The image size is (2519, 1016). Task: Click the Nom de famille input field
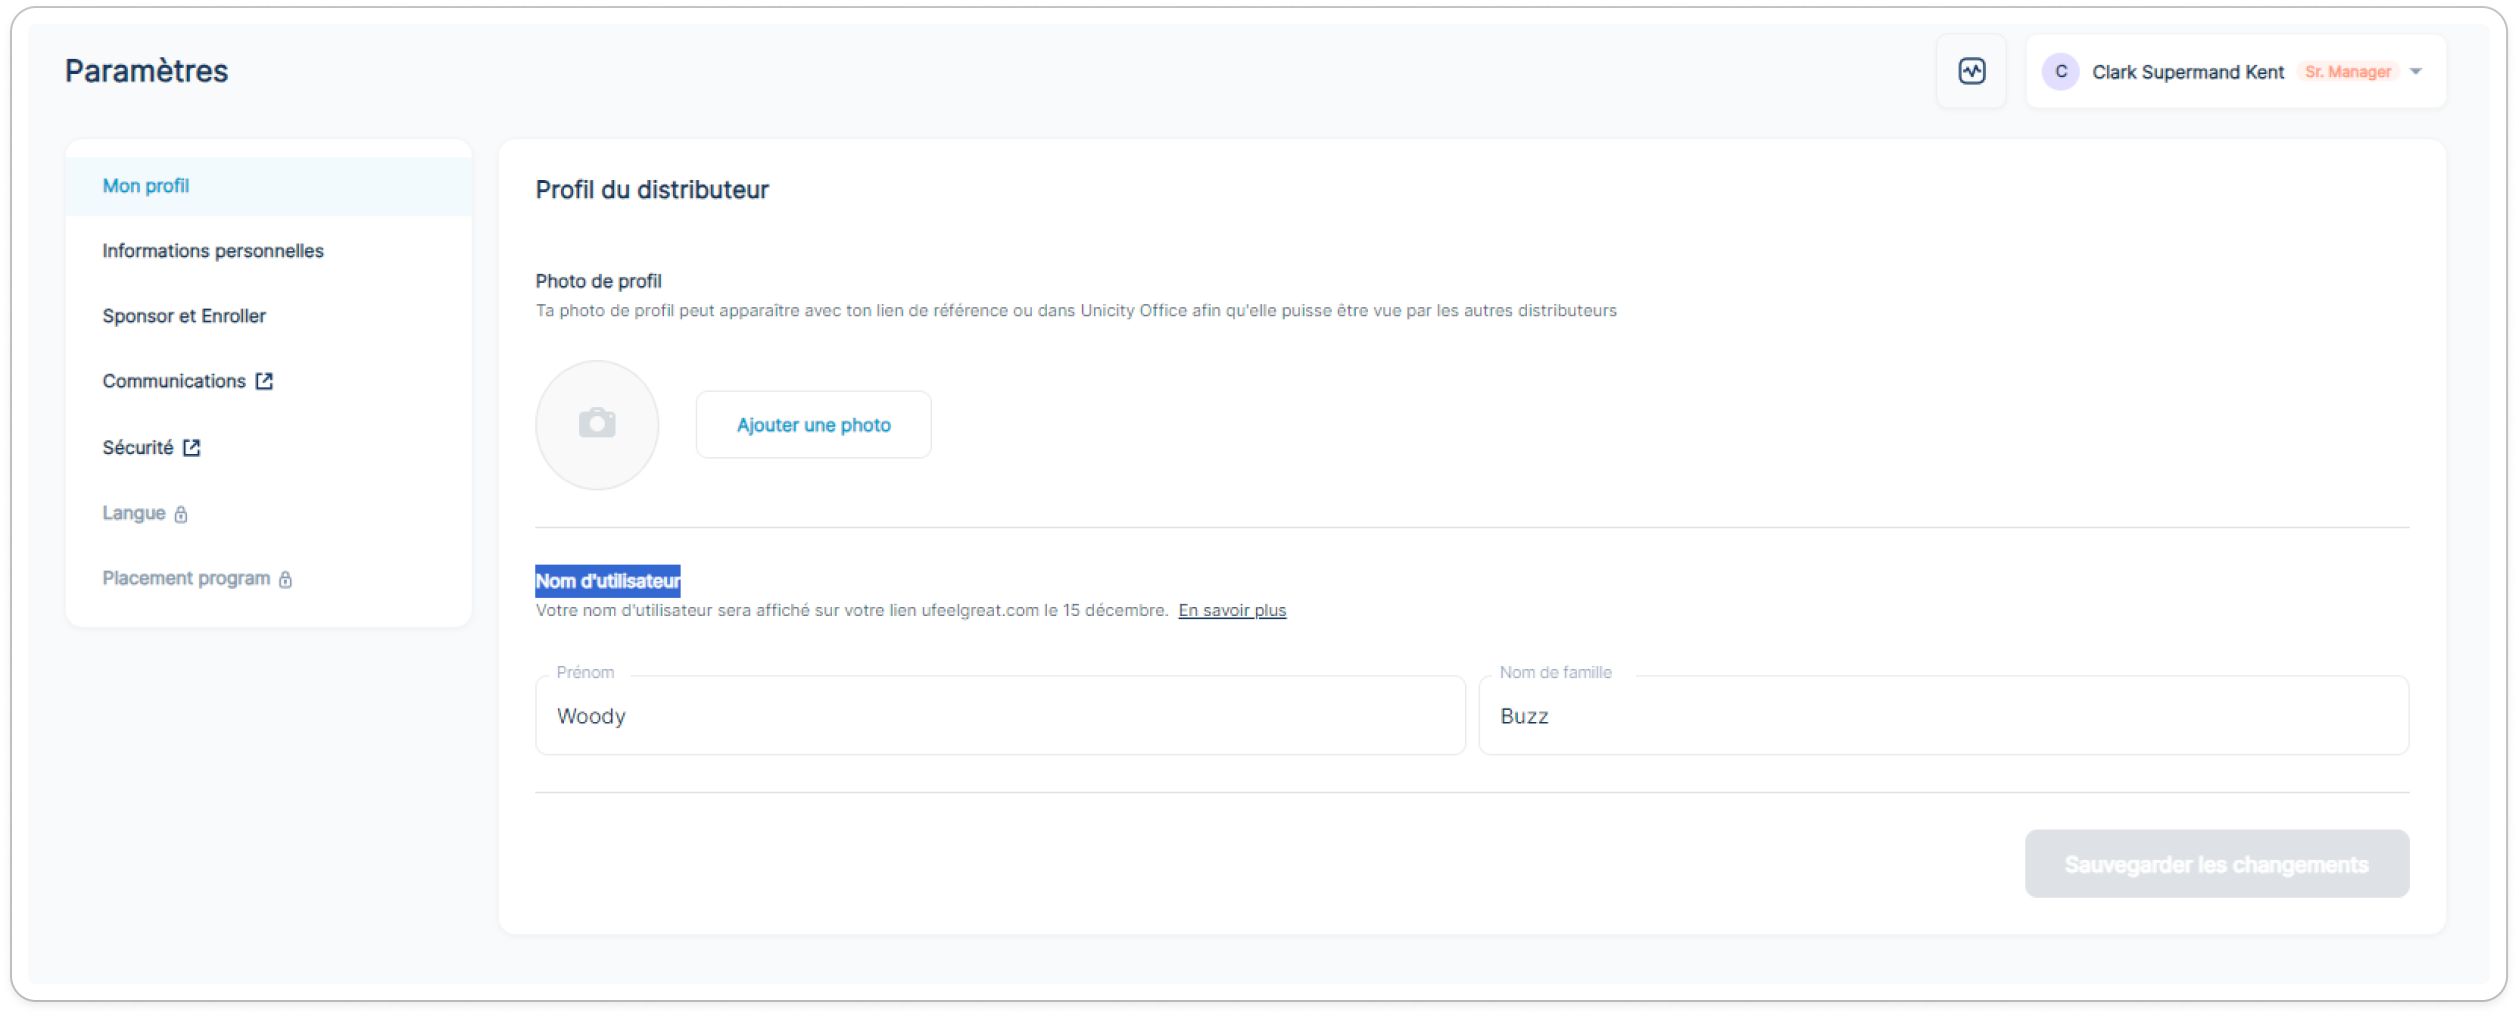[1942, 716]
